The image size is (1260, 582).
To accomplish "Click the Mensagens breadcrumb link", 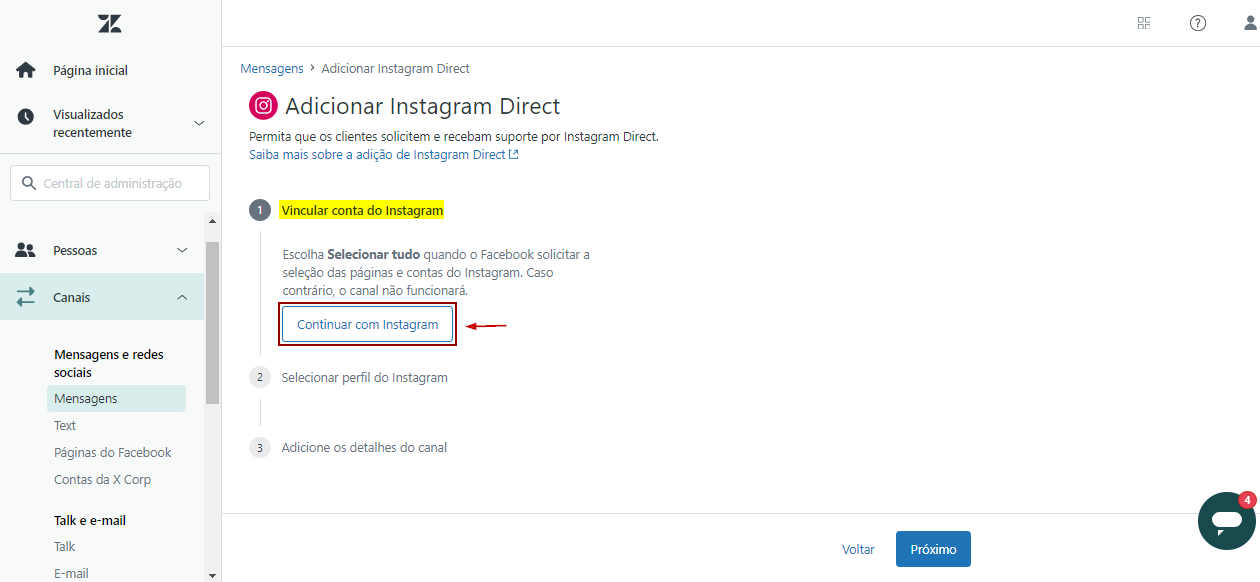I will click(x=272, y=69).
